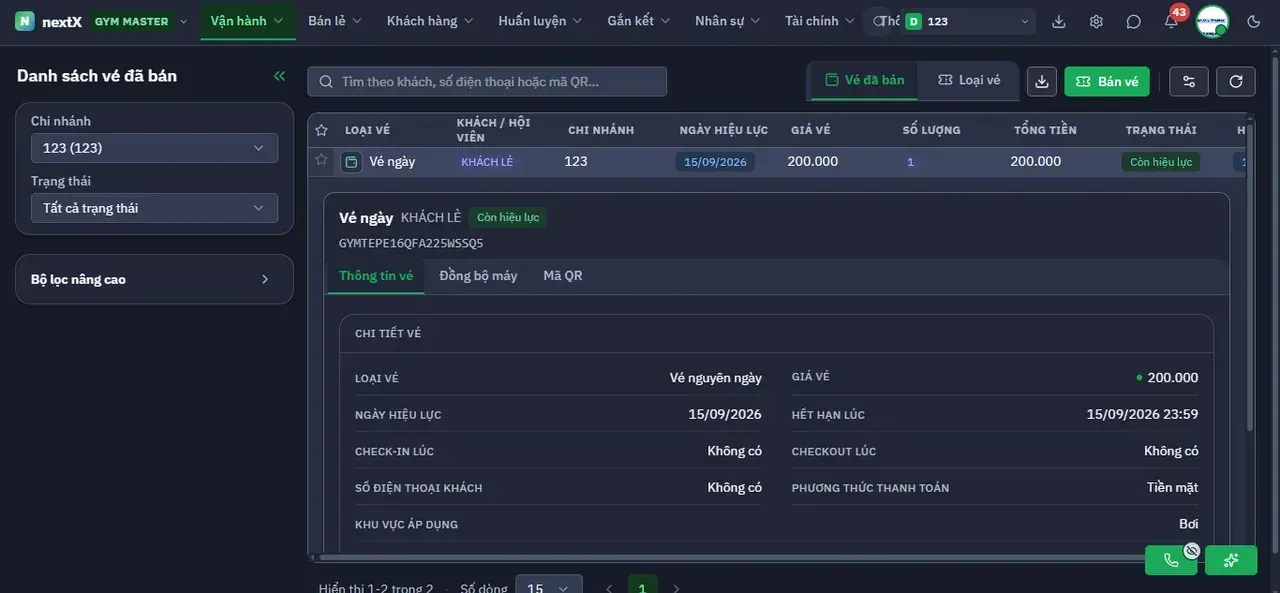Click the refresh list icon button
The width and height of the screenshot is (1280, 593).
[1236, 81]
